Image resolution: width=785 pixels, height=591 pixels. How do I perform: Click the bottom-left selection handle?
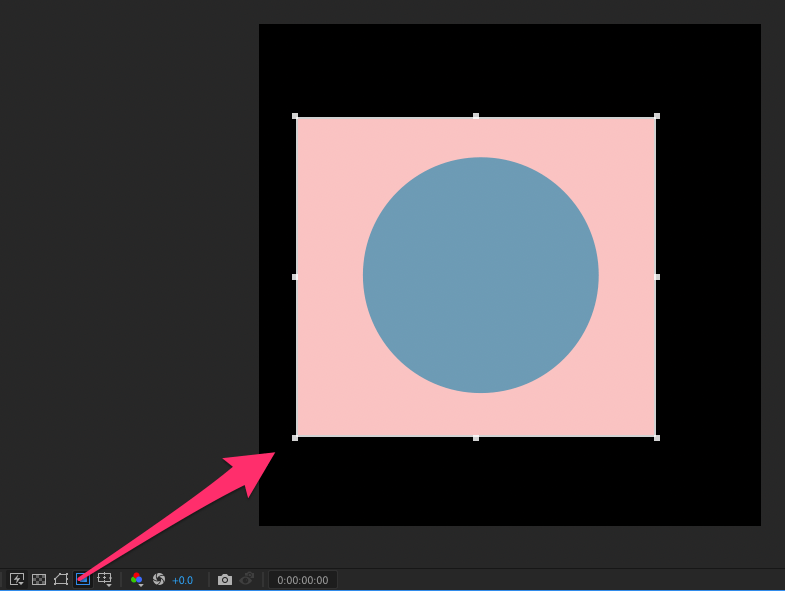pyautogui.click(x=295, y=438)
